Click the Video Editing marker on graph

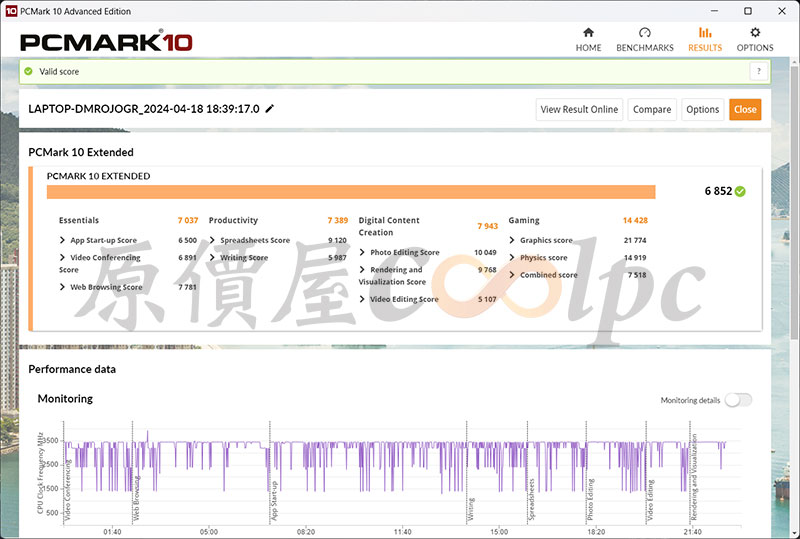click(x=651, y=501)
